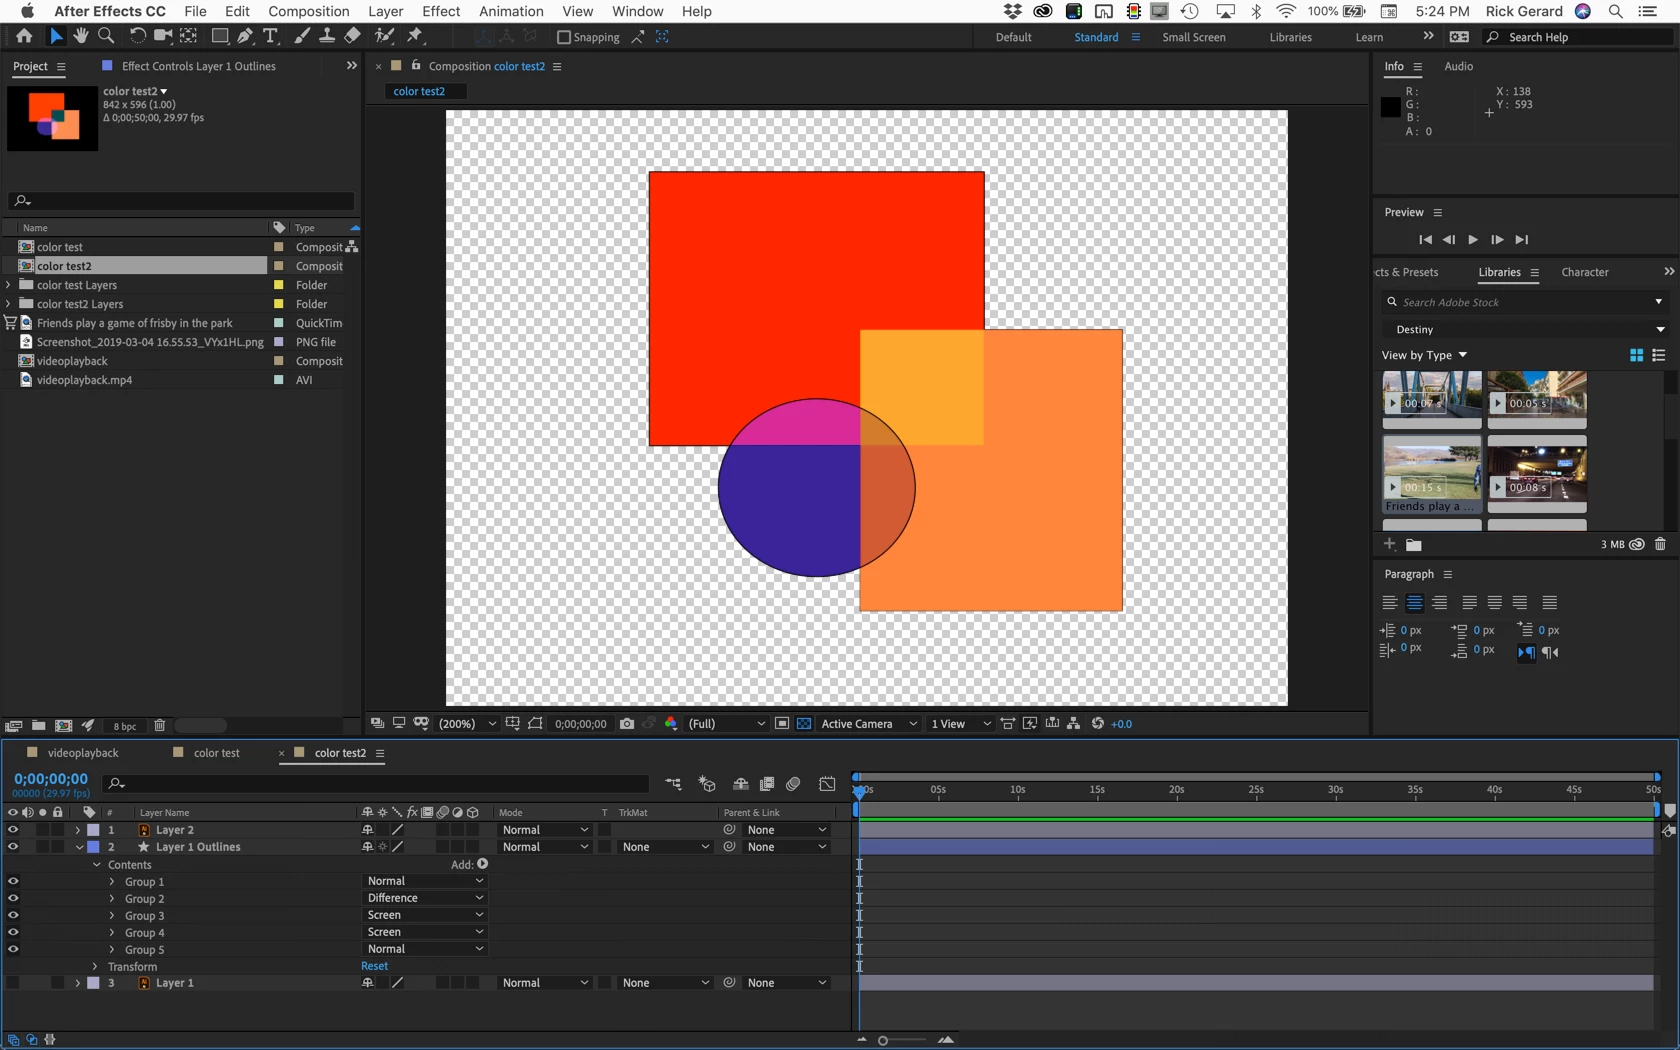Enable the Snapping checkbox

click(x=563, y=37)
